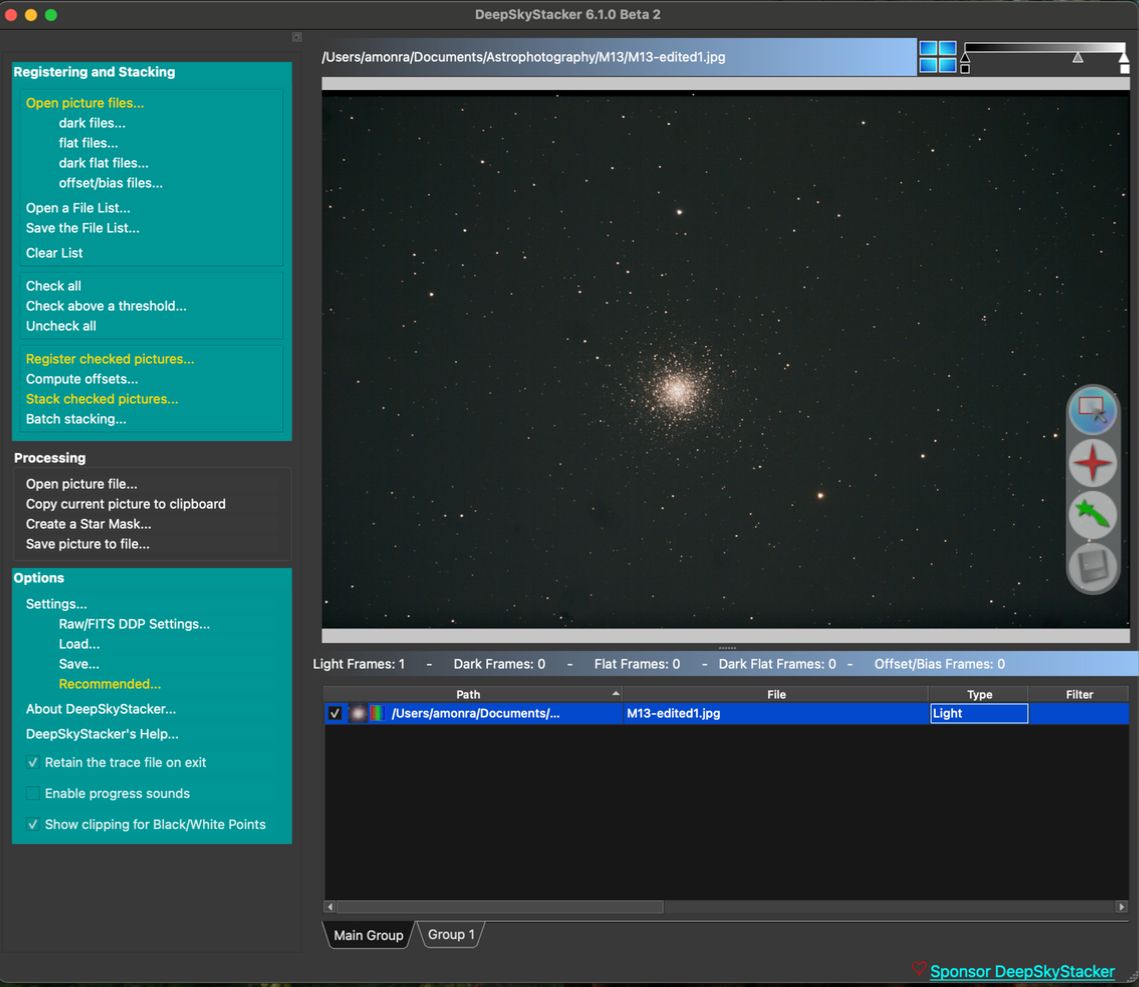Screen dimensions: 1139x987
Task: Open Settings under Options
Action: (56, 604)
